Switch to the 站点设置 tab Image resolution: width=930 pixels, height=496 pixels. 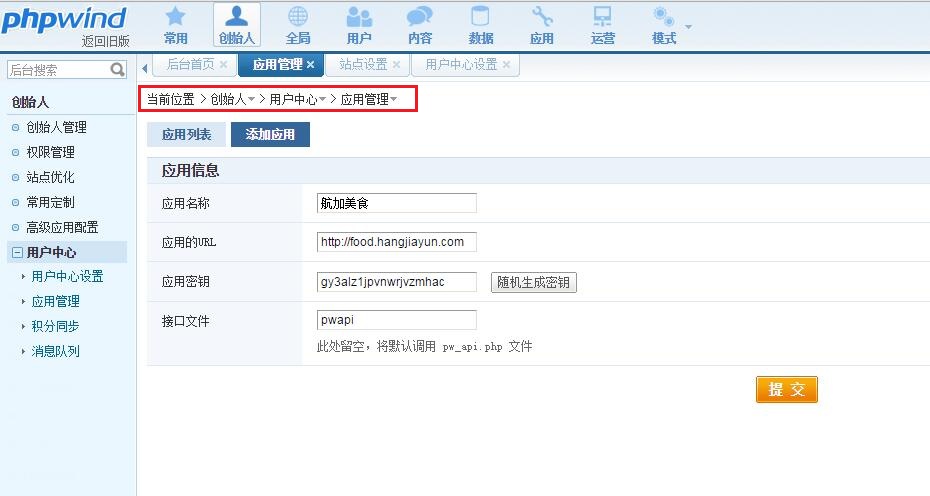(x=363, y=64)
